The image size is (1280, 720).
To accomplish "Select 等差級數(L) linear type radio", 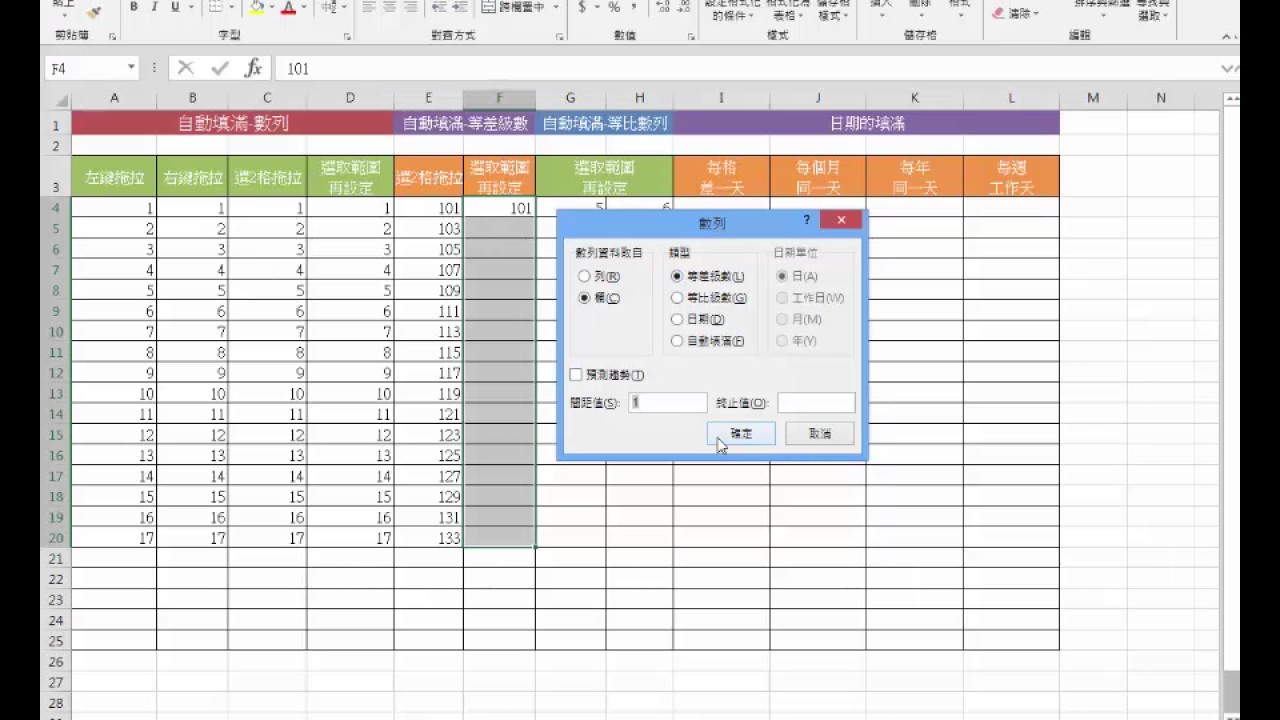I will pyautogui.click(x=677, y=277).
